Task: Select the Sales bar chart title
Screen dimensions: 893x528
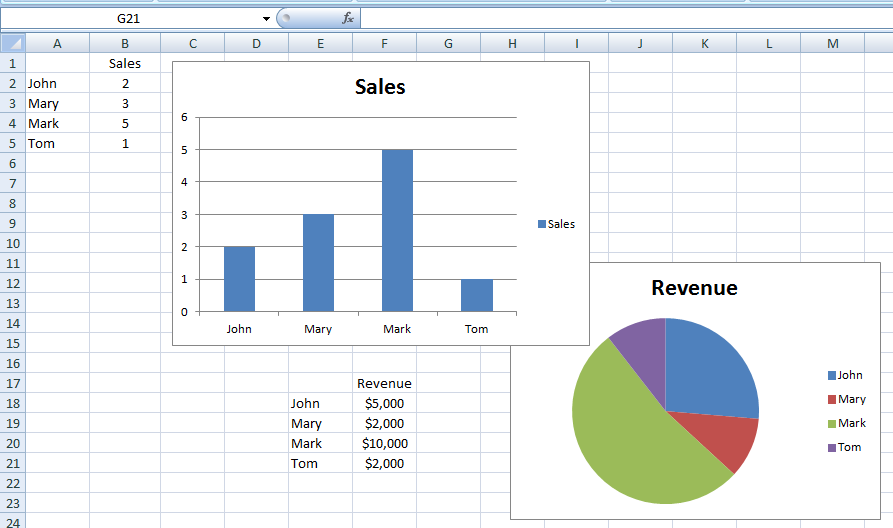Action: [380, 87]
